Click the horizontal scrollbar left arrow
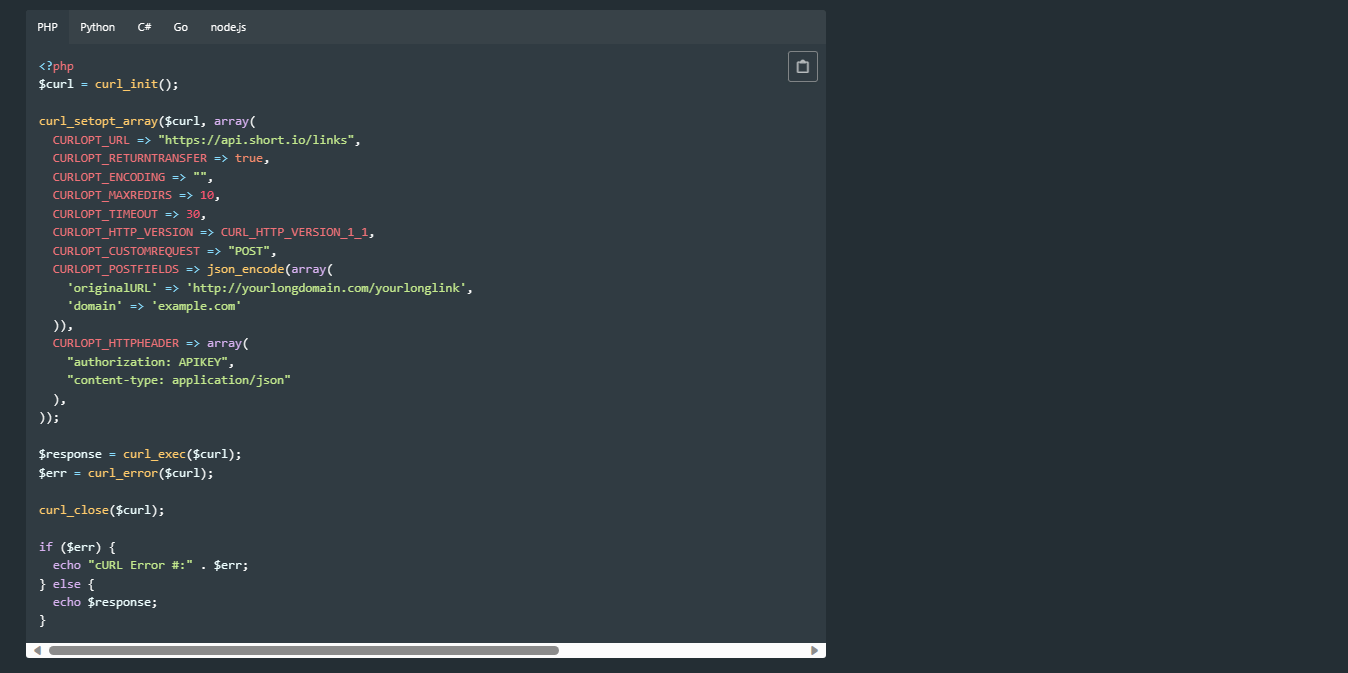1348x673 pixels. click(x=37, y=650)
